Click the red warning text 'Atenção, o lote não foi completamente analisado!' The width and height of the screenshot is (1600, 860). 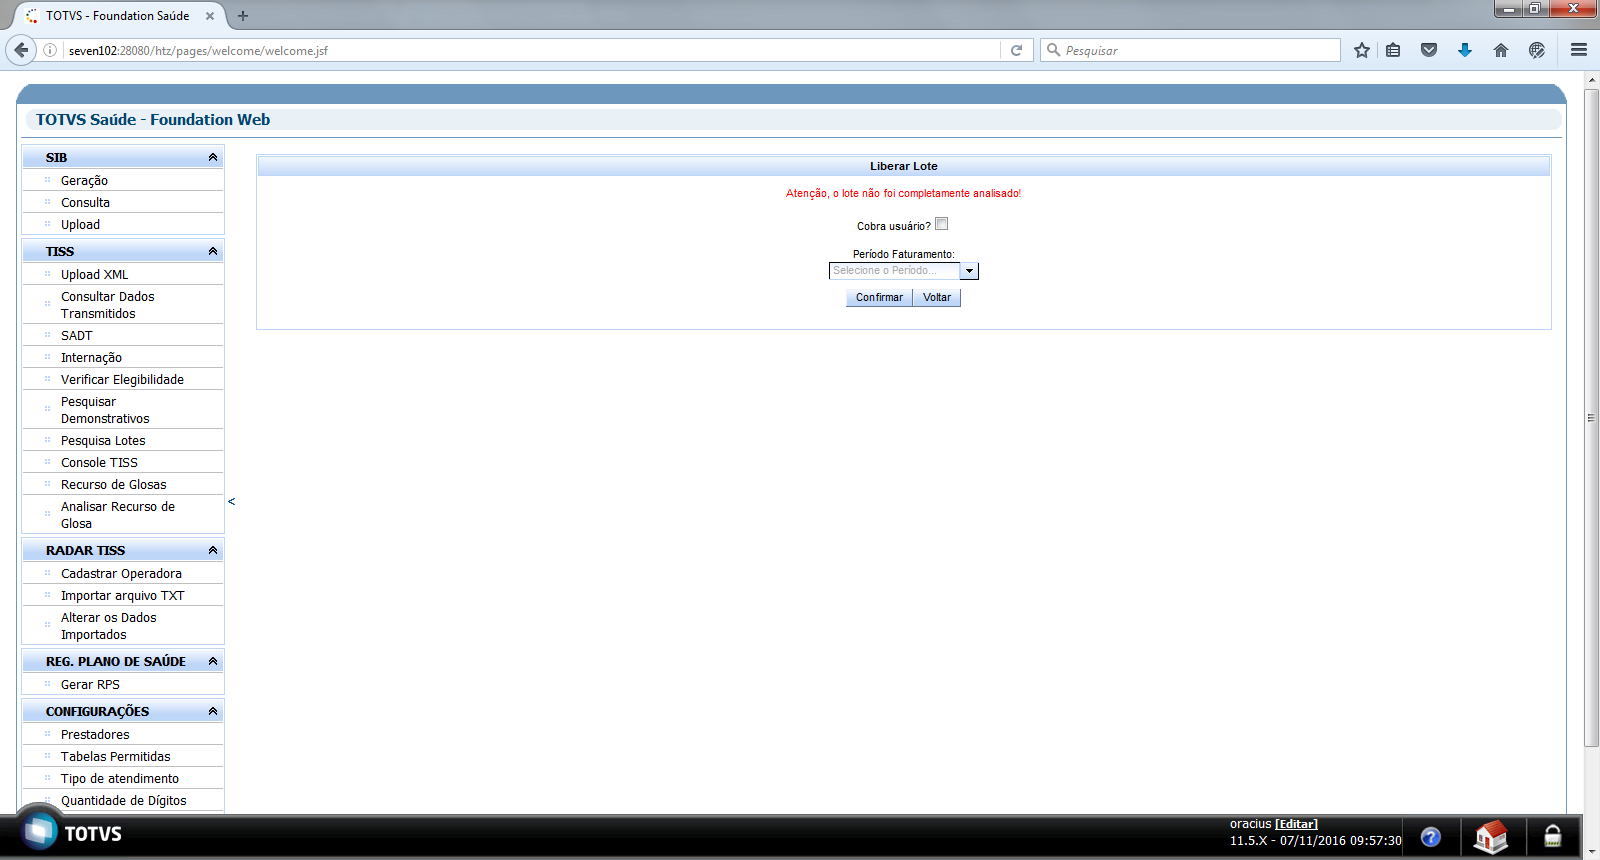click(x=904, y=194)
